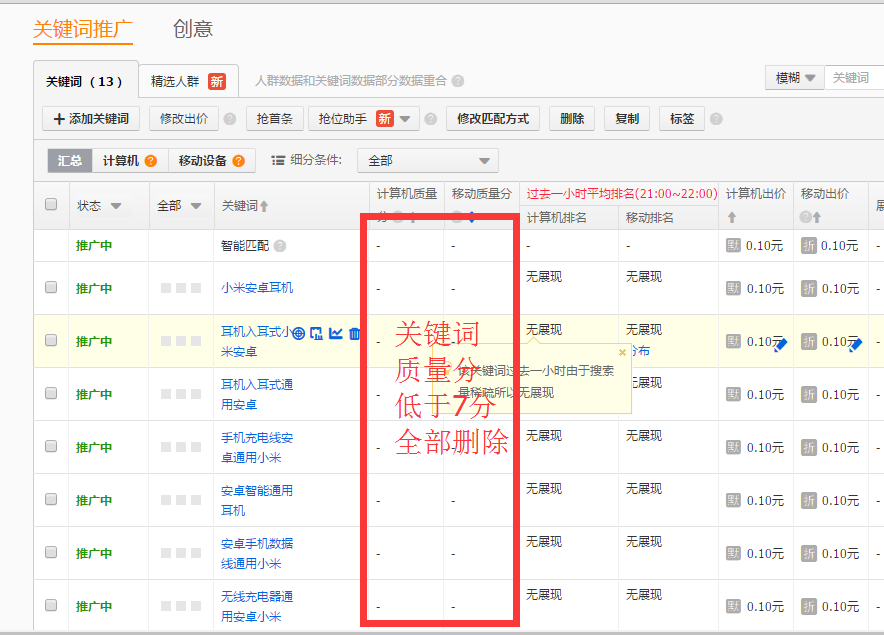884x635 pixels.
Task: Tick the select-all checkbox in table header
Action: (51, 204)
